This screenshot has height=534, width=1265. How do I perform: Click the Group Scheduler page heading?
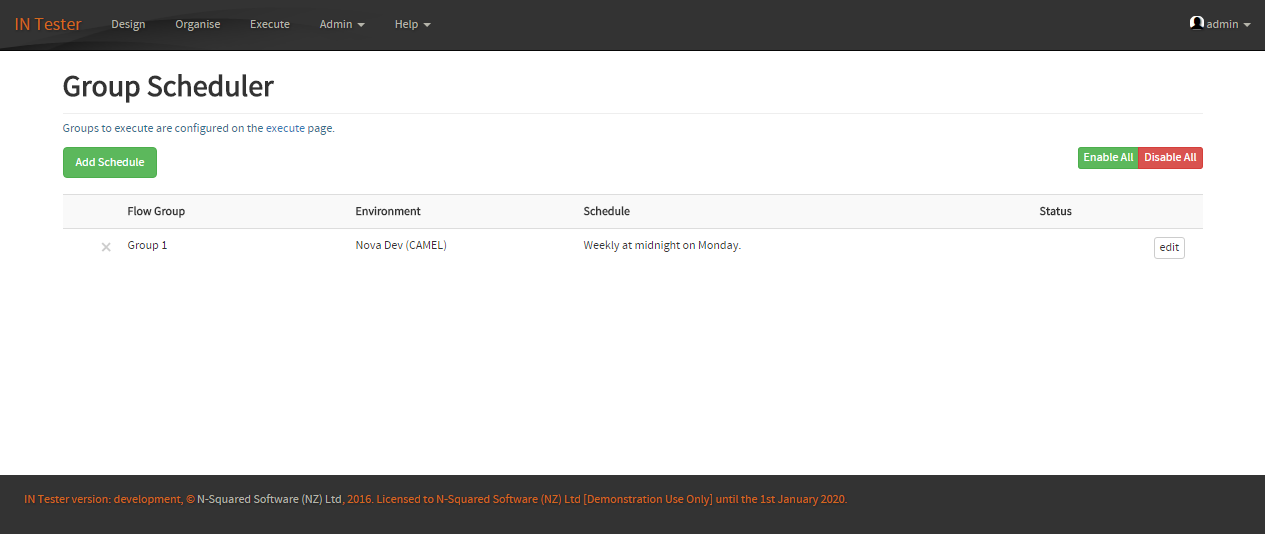pyautogui.click(x=168, y=86)
